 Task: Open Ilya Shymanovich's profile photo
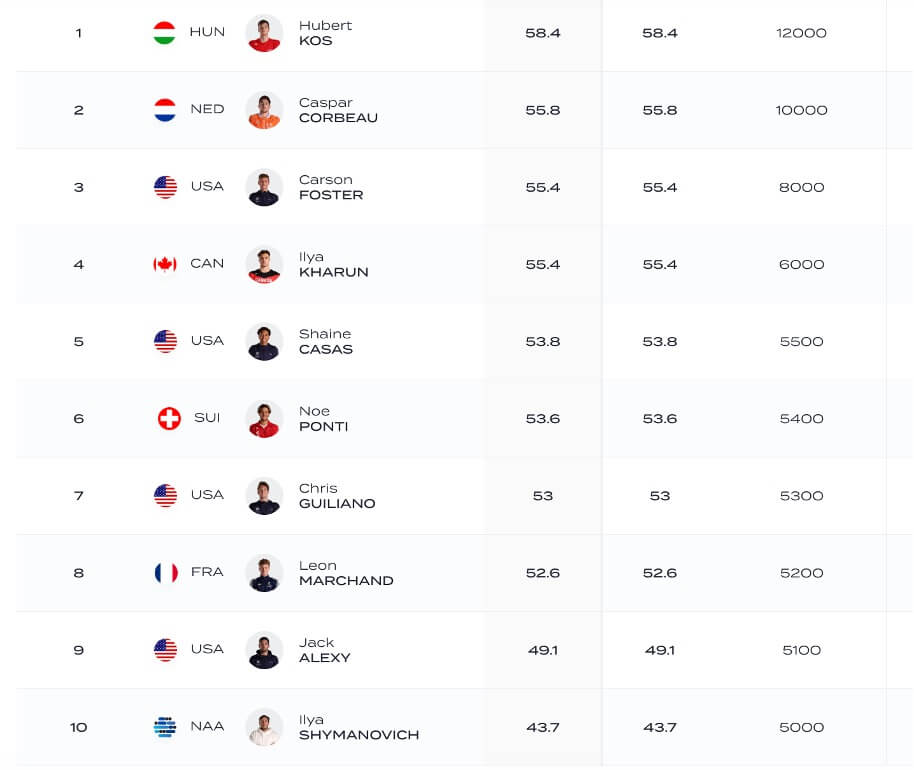[264, 727]
